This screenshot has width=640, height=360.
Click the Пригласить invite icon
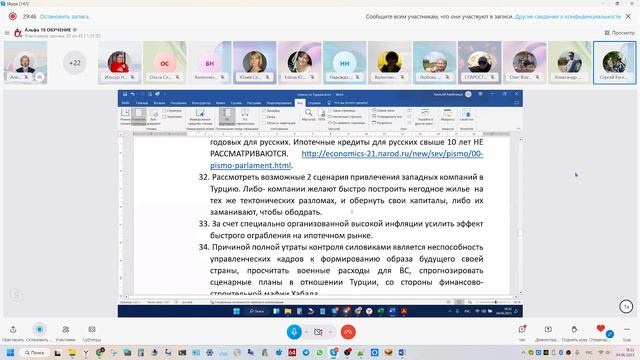[13, 329]
